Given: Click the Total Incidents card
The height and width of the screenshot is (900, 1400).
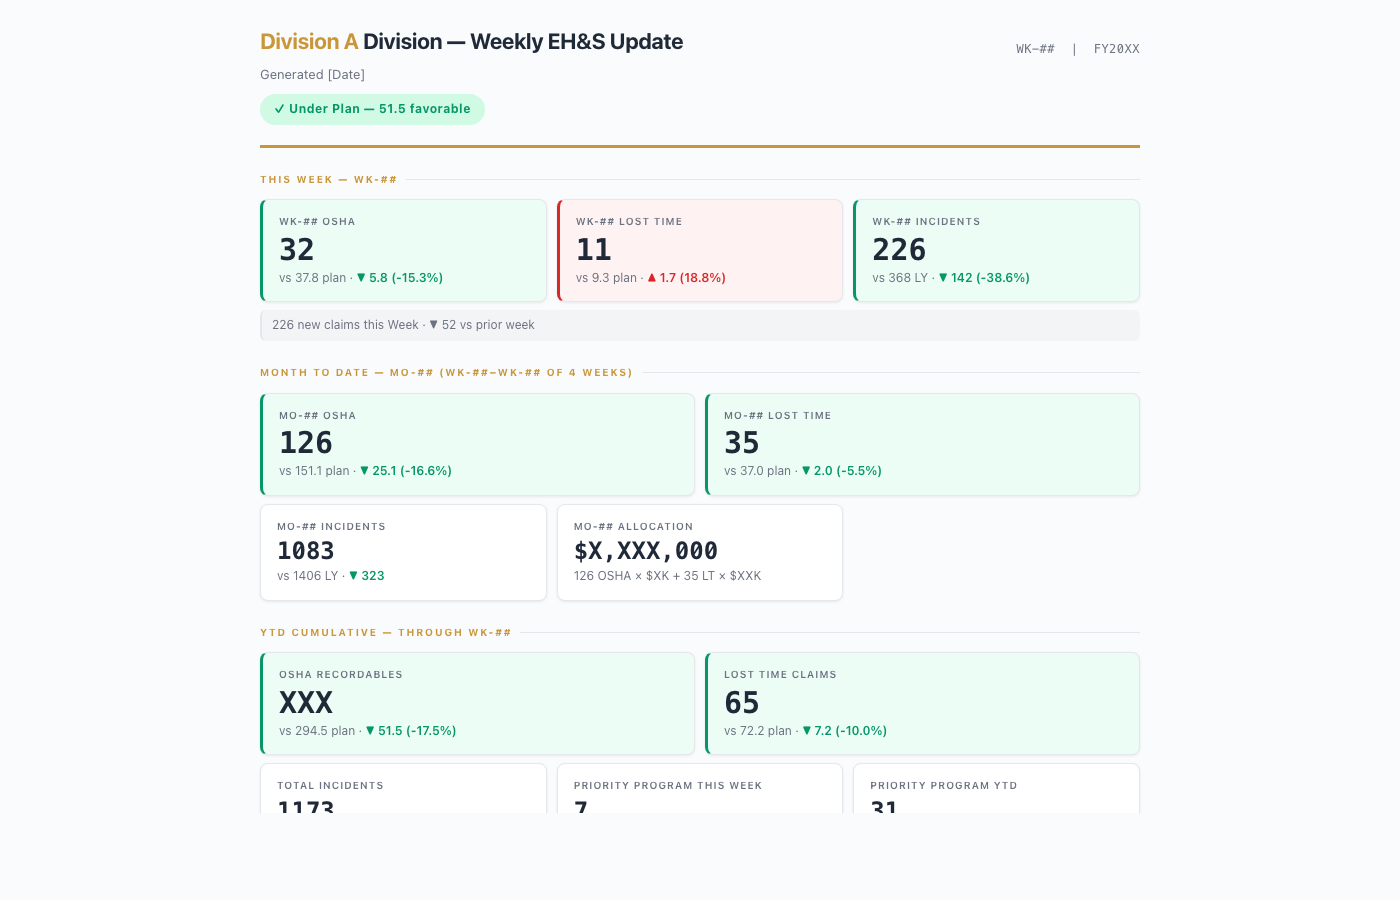Looking at the screenshot, I should click(403, 789).
